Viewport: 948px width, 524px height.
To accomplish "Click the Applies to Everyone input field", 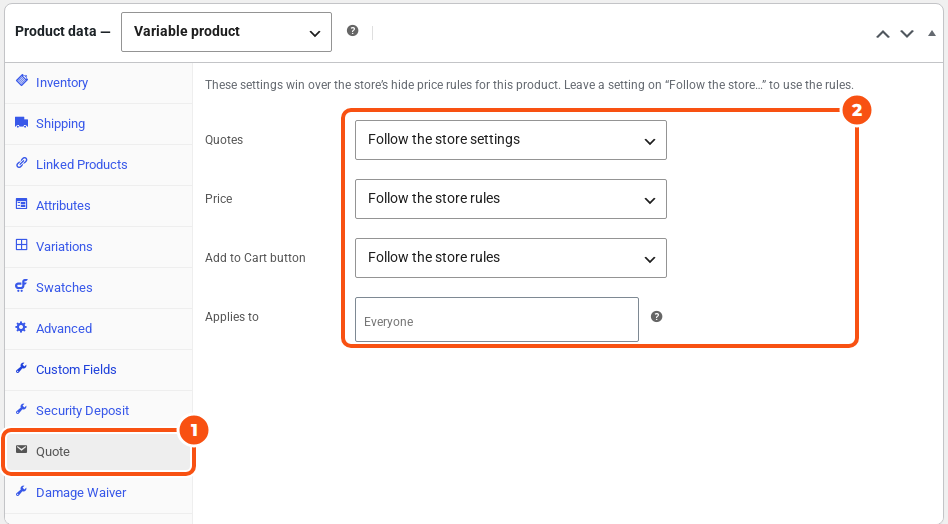I will coord(497,320).
